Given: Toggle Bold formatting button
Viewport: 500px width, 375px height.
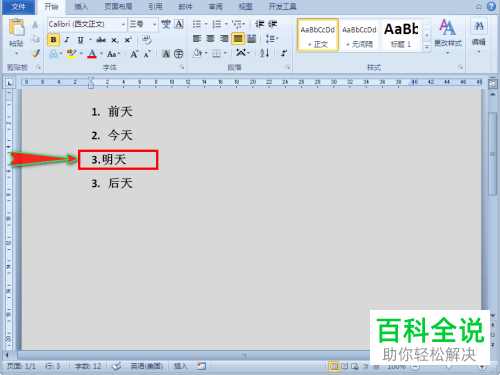Looking at the screenshot, I should 53,40.
